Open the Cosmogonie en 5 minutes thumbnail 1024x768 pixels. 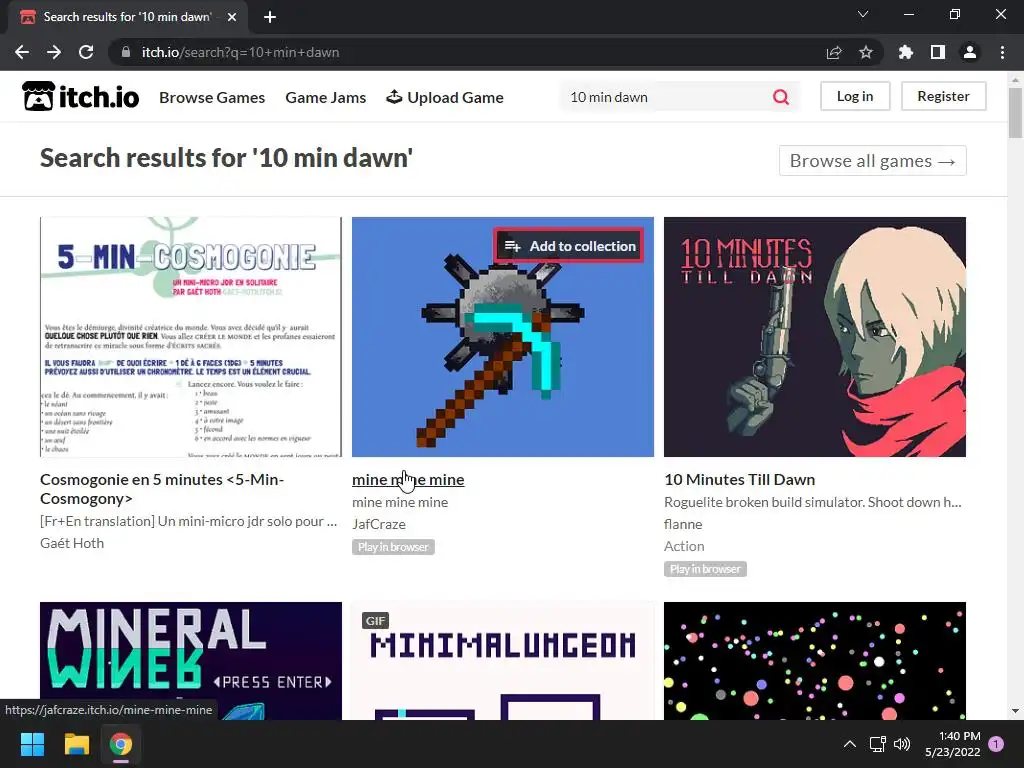tap(191, 337)
